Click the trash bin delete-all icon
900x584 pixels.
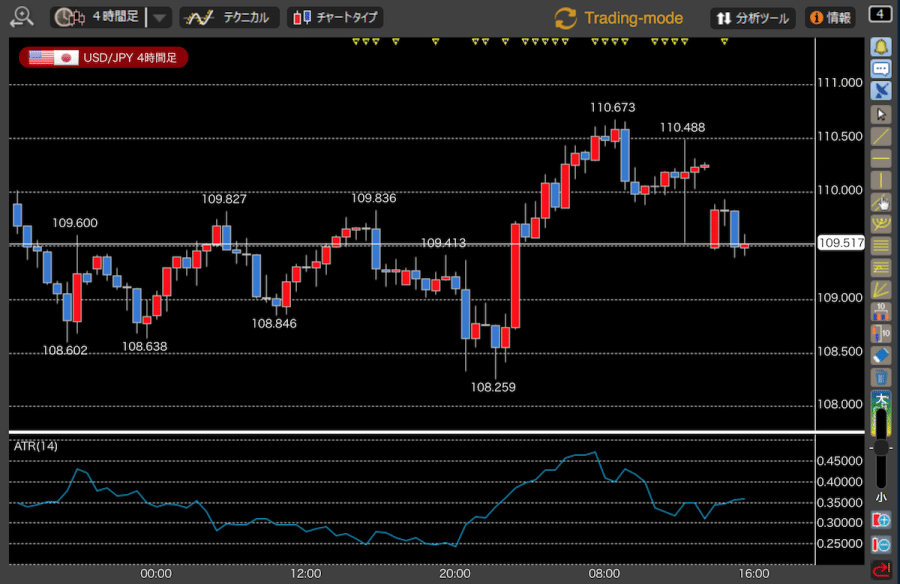(881, 377)
